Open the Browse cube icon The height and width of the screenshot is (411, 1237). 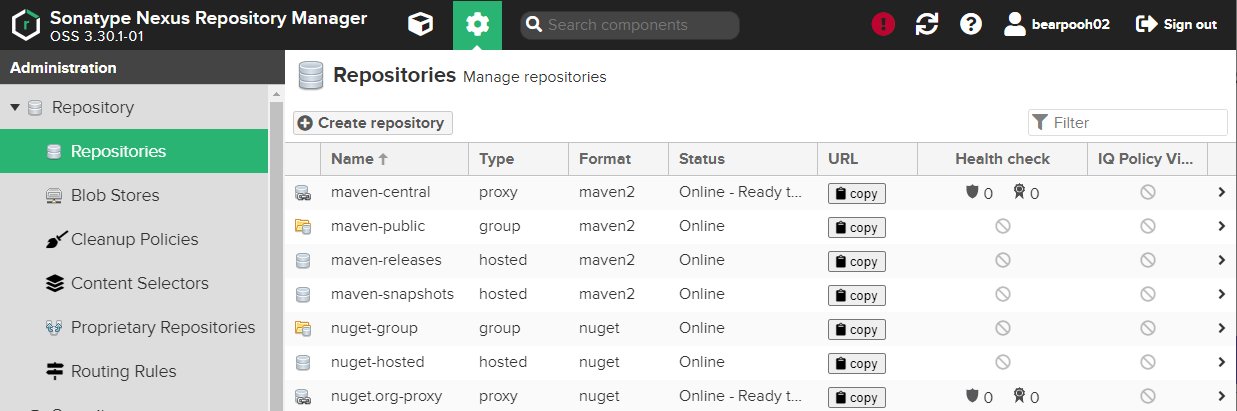click(x=421, y=24)
